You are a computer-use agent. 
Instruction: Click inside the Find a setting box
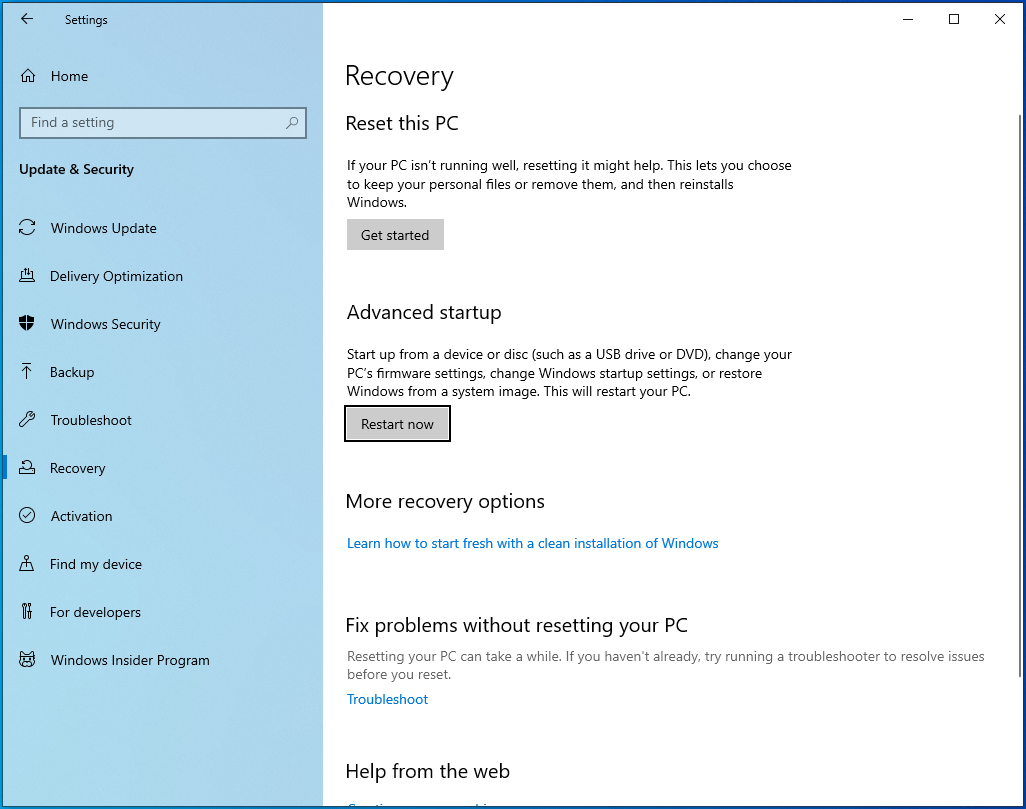click(150, 122)
